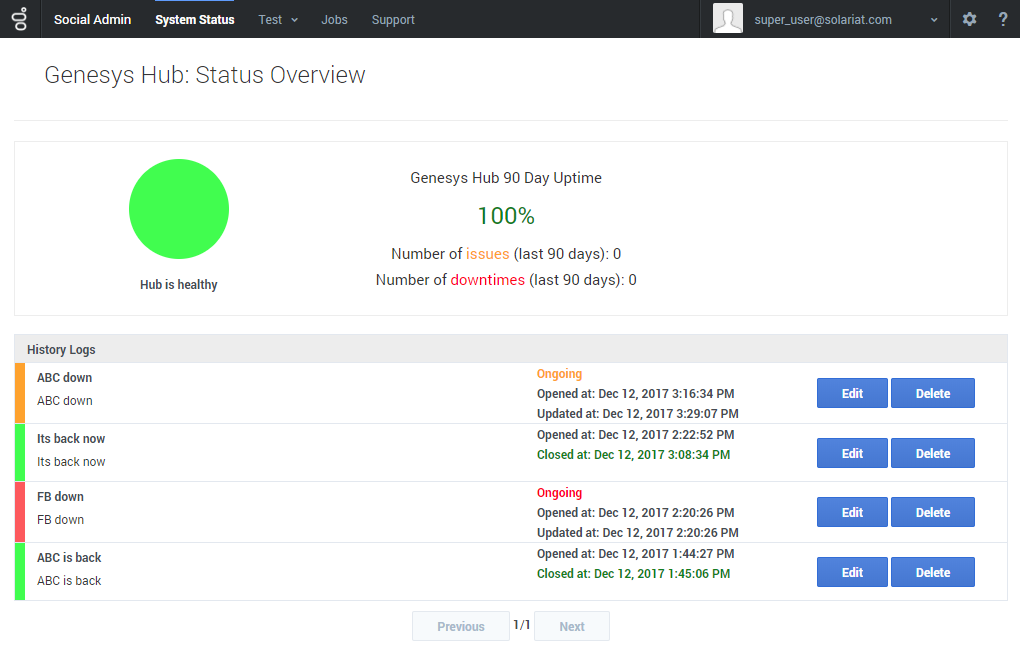Click the green hub health indicator circle
This screenshot has height=651, width=1020.
point(179,209)
